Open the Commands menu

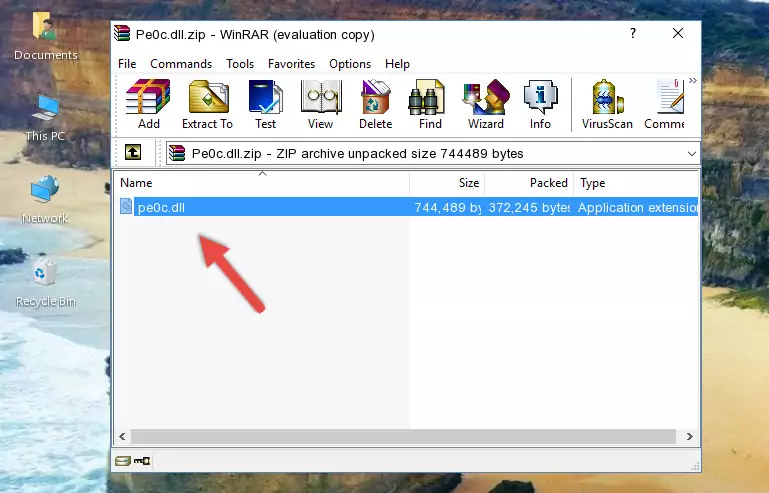tap(181, 64)
